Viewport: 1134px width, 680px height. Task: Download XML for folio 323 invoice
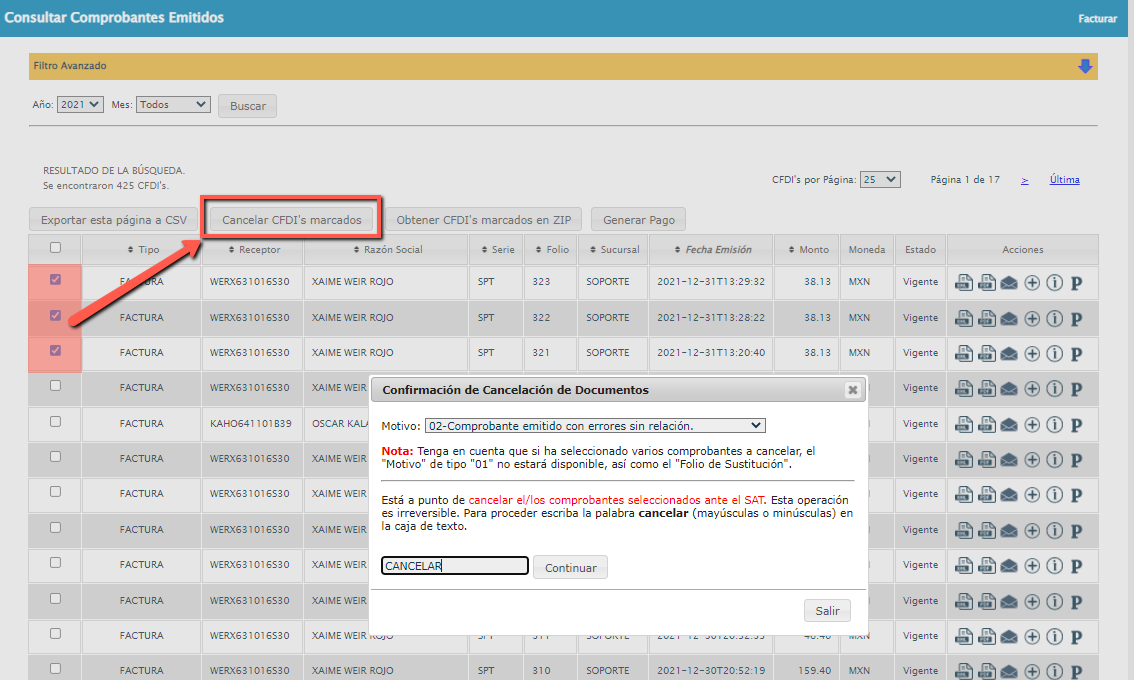(x=964, y=282)
